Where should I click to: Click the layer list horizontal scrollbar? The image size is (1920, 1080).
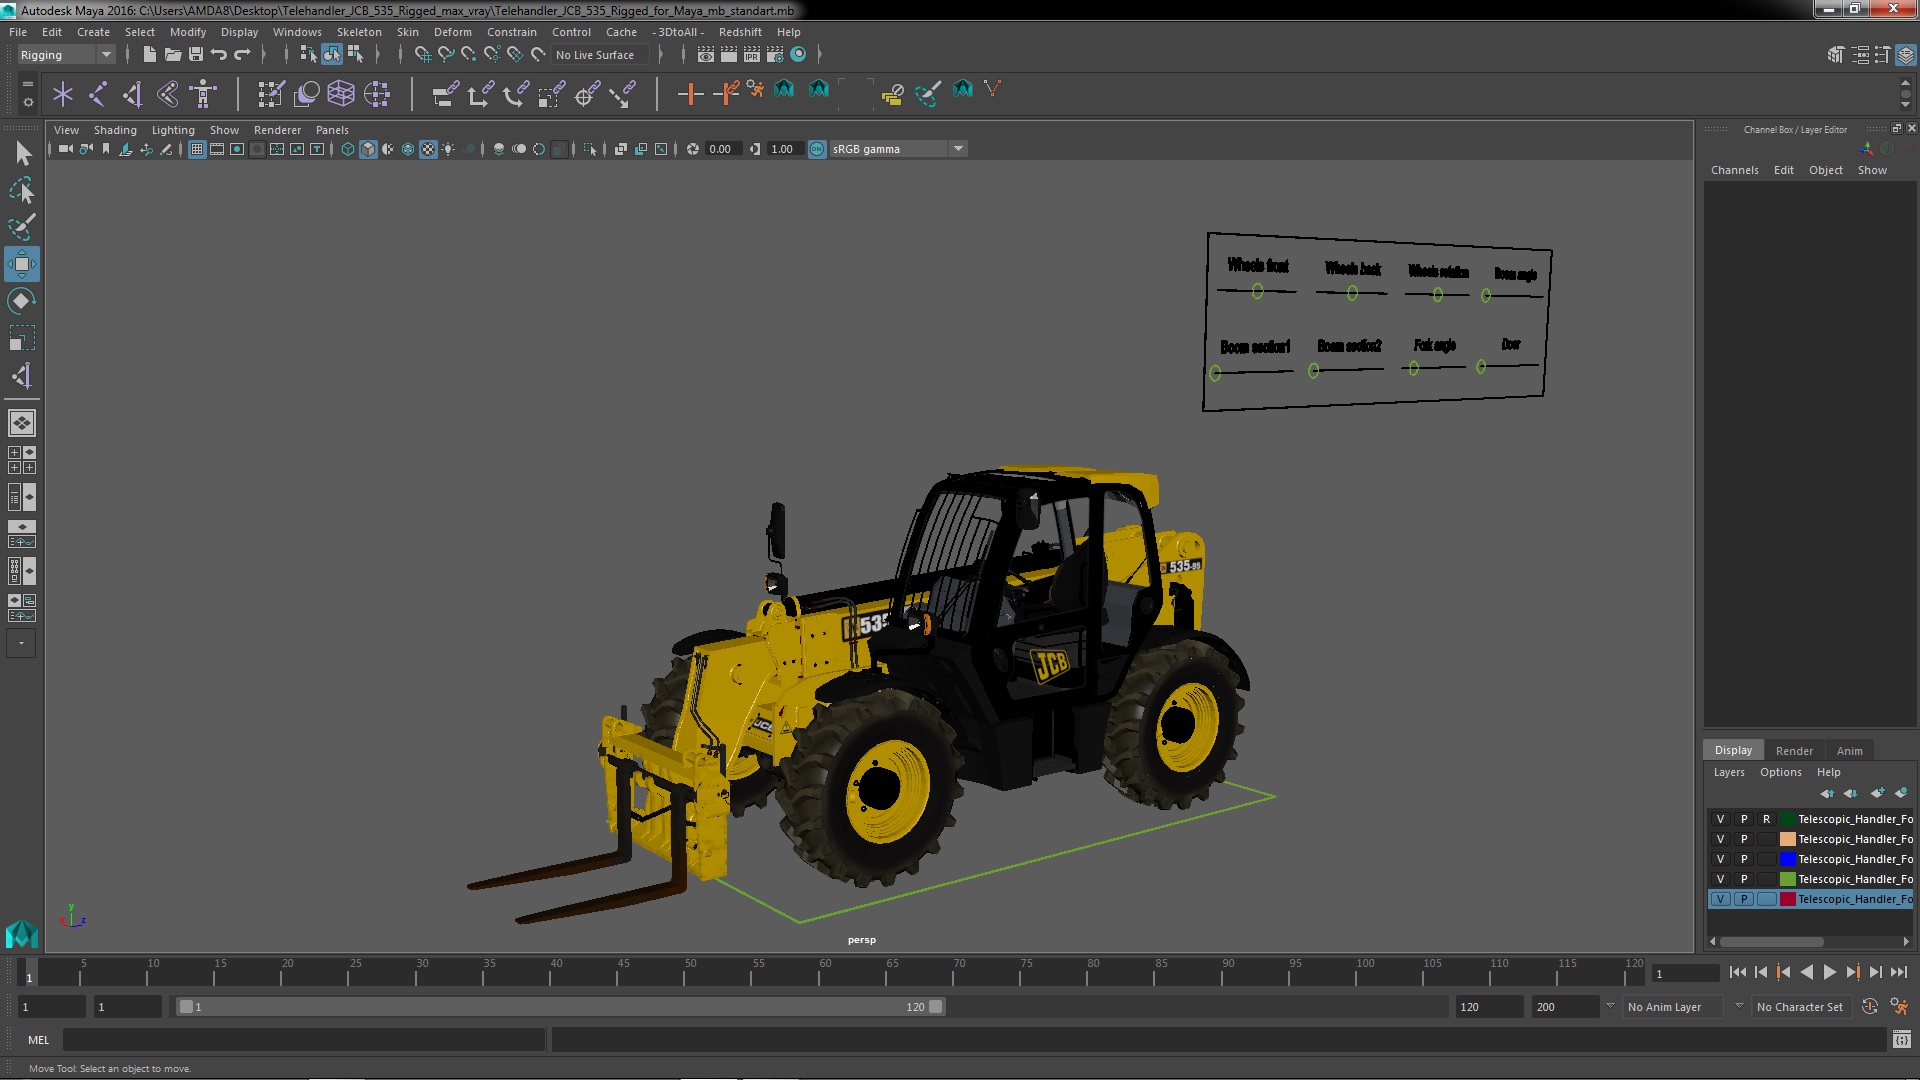point(1771,942)
